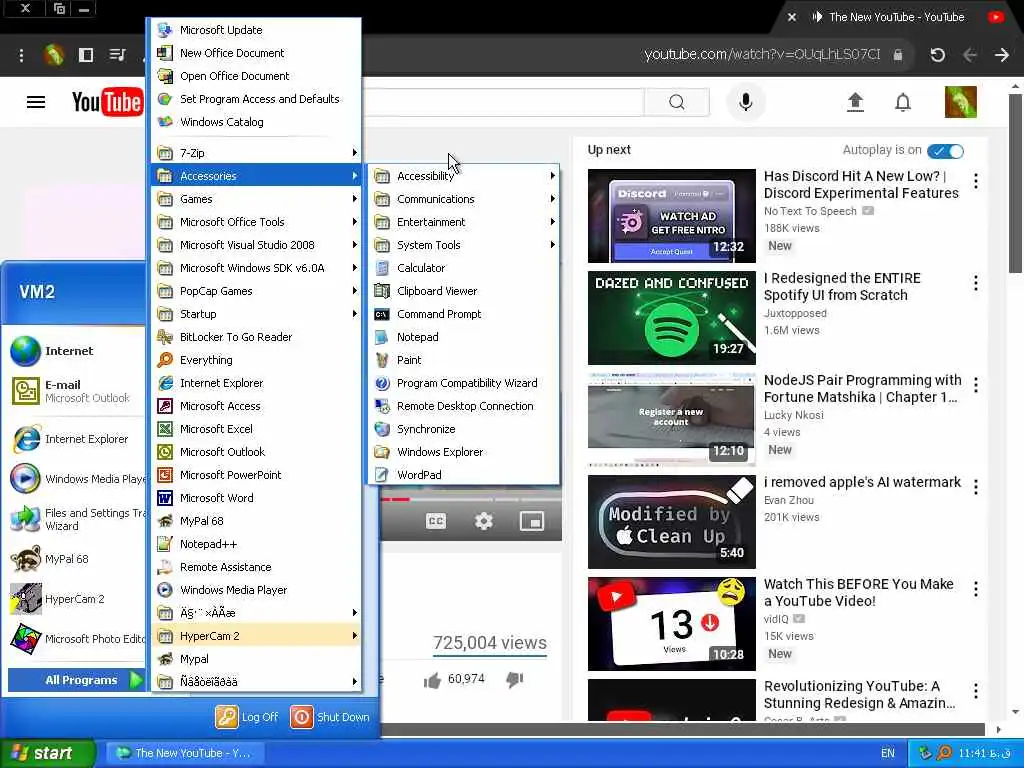1024x768 pixels.
Task: Open Discord Experimental Features video thumbnail
Action: pos(671,216)
